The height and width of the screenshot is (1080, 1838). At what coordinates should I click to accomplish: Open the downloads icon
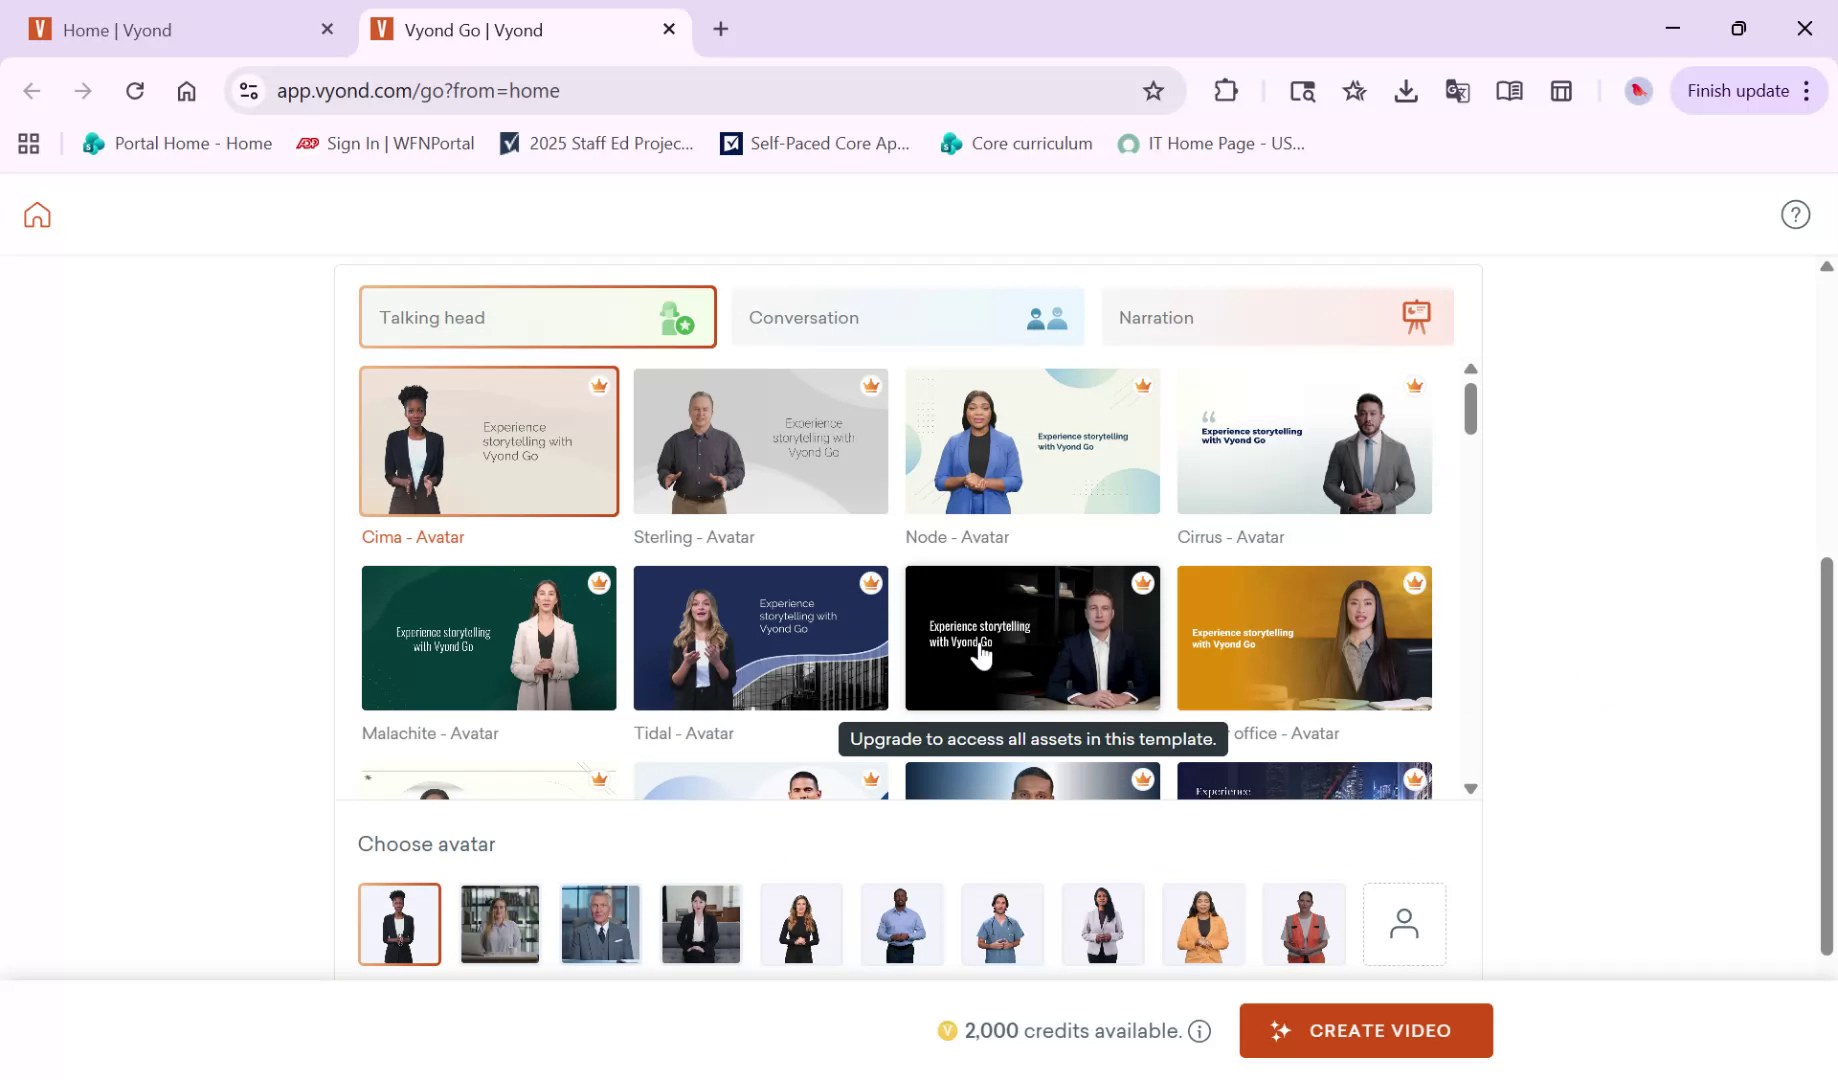[1406, 90]
